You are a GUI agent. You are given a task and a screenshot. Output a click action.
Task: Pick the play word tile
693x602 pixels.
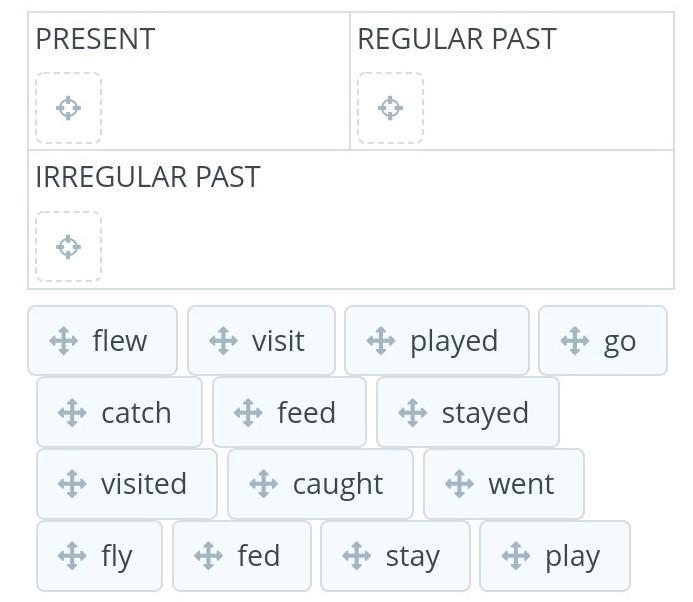pos(555,556)
